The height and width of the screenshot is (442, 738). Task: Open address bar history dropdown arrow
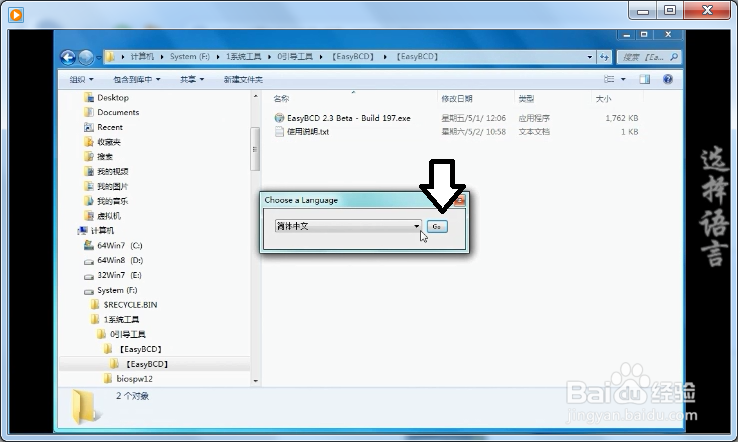click(590, 57)
